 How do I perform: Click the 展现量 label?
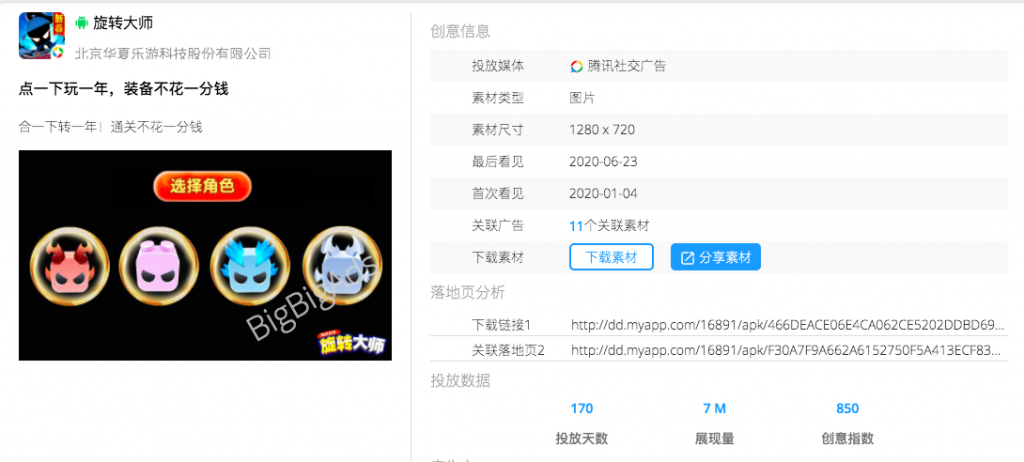pos(714,438)
